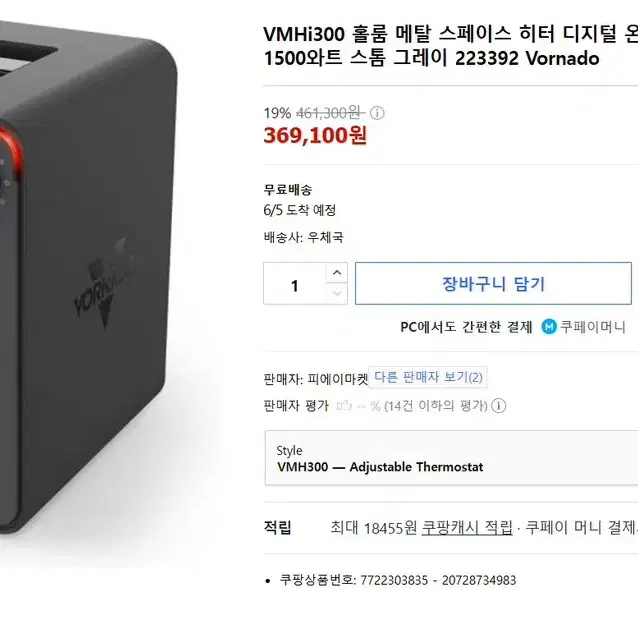The image size is (638, 638).
Task: Click the blue Coupay Money M icon
Action: click(x=549, y=327)
